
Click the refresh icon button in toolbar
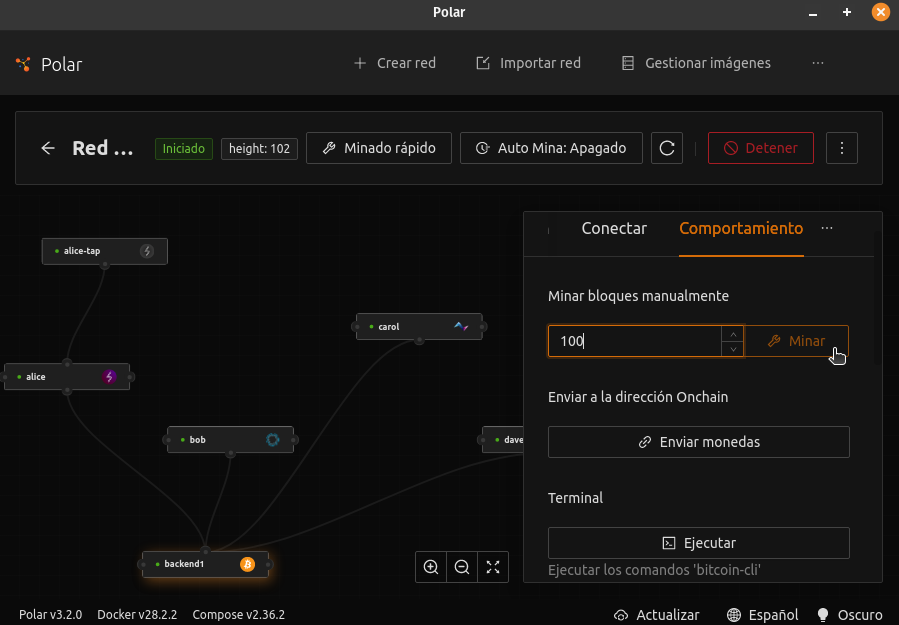[x=667, y=148]
